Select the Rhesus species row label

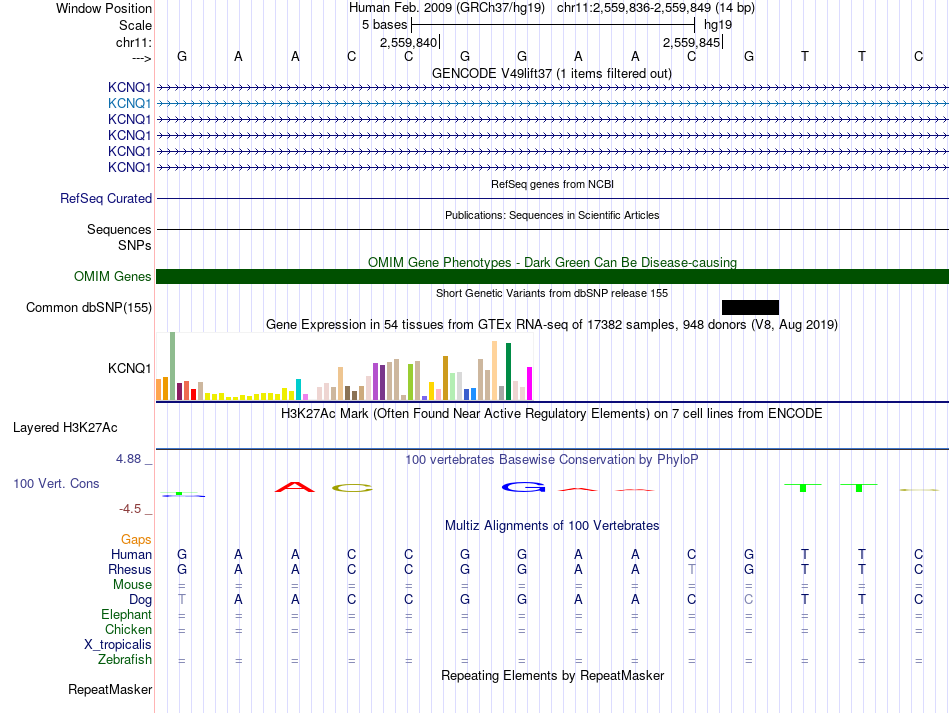(130, 569)
